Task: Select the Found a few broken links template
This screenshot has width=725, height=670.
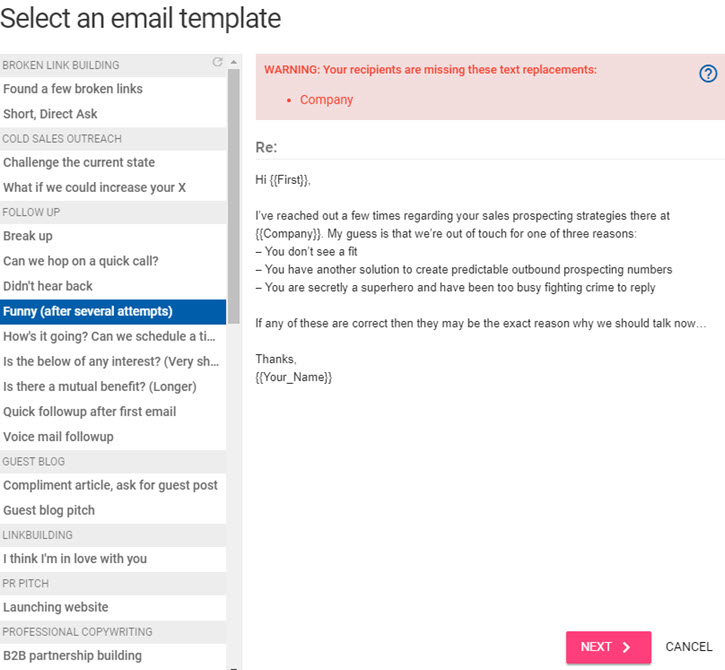Action: click(x=113, y=89)
